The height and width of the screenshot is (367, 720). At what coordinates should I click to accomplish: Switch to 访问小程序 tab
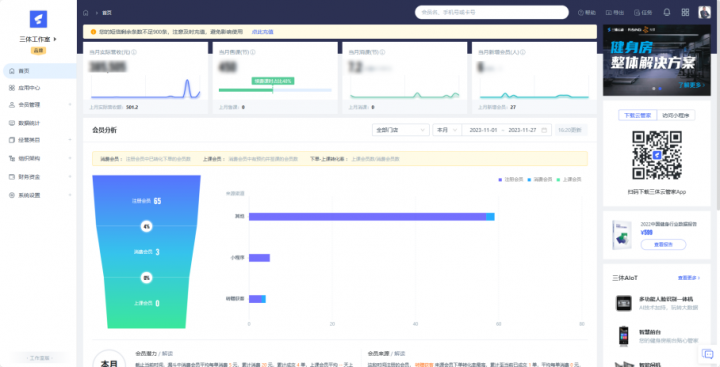[675, 116]
